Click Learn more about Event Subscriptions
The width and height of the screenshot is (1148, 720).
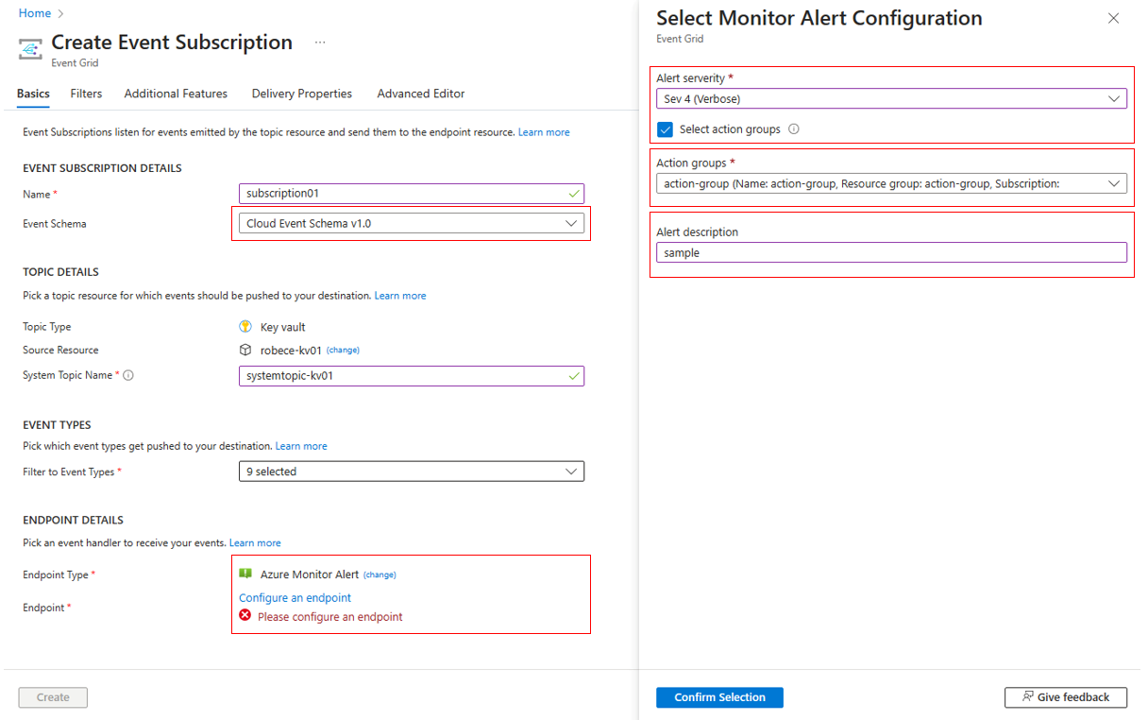tap(544, 133)
